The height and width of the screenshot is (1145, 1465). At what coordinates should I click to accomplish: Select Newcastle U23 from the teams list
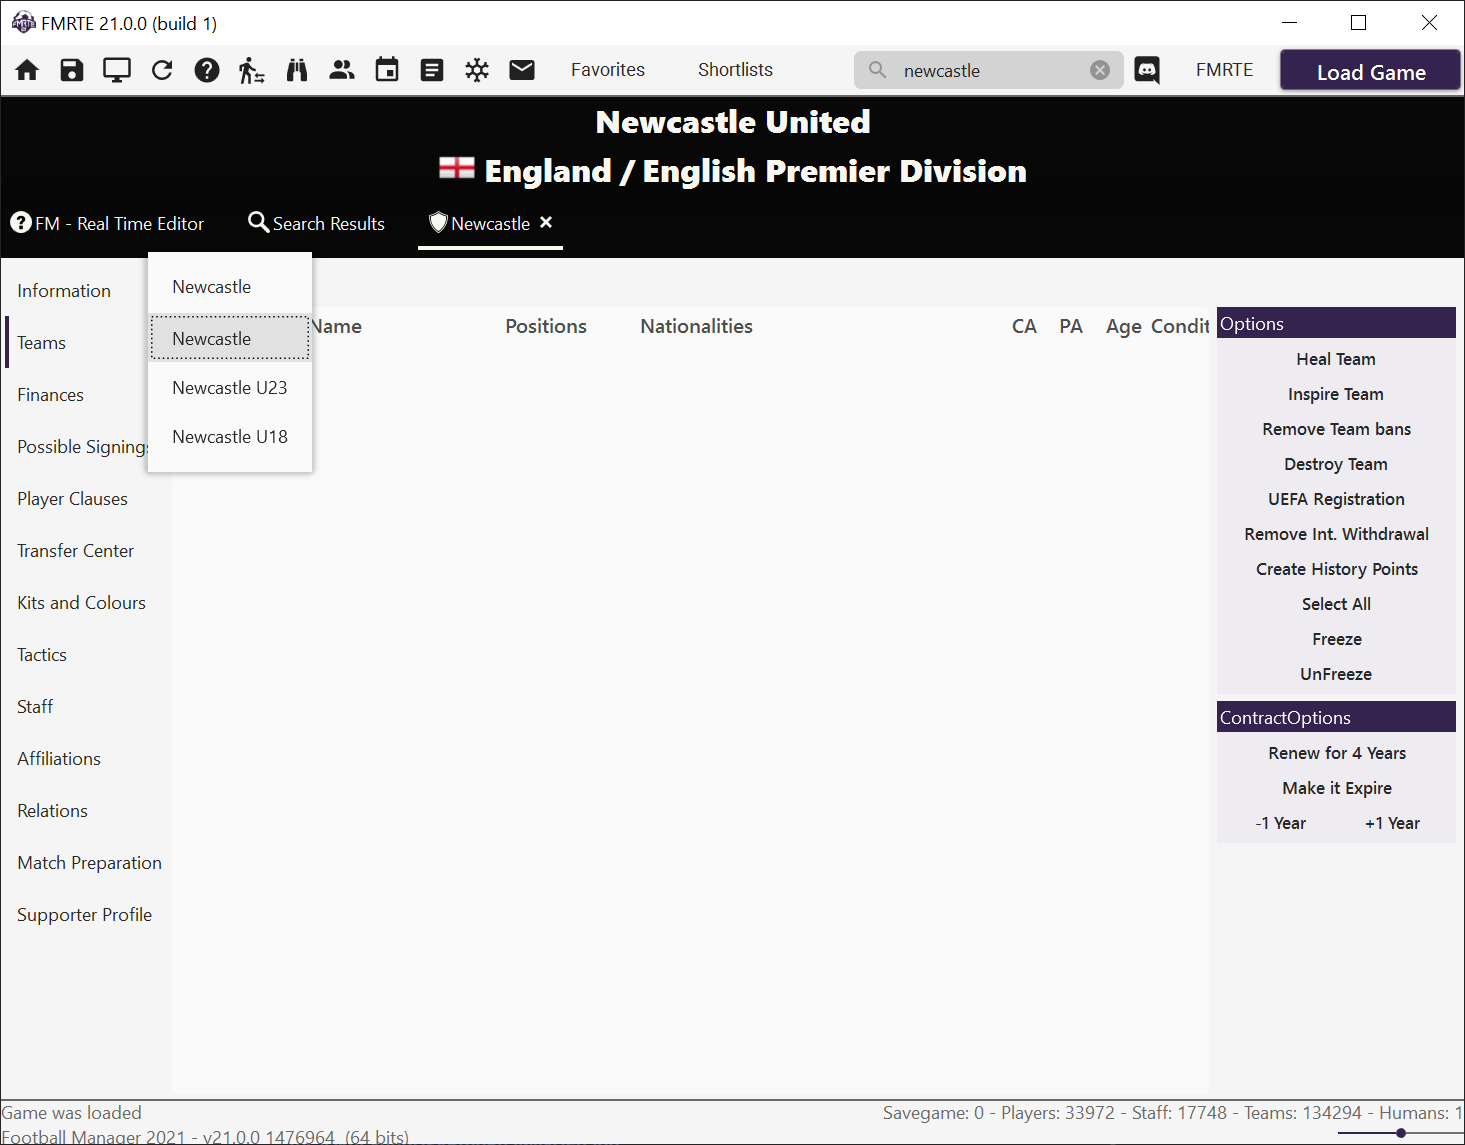(x=230, y=388)
